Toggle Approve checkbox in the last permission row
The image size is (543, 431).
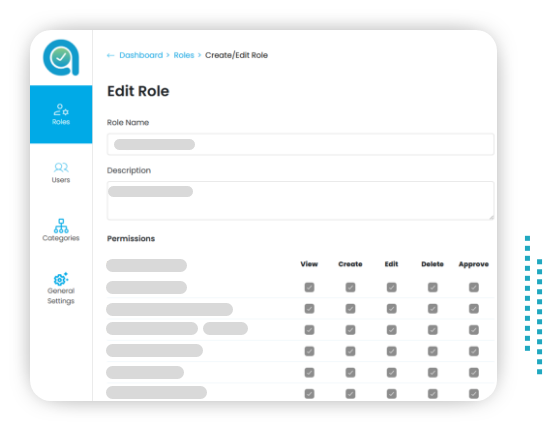[x=474, y=394]
